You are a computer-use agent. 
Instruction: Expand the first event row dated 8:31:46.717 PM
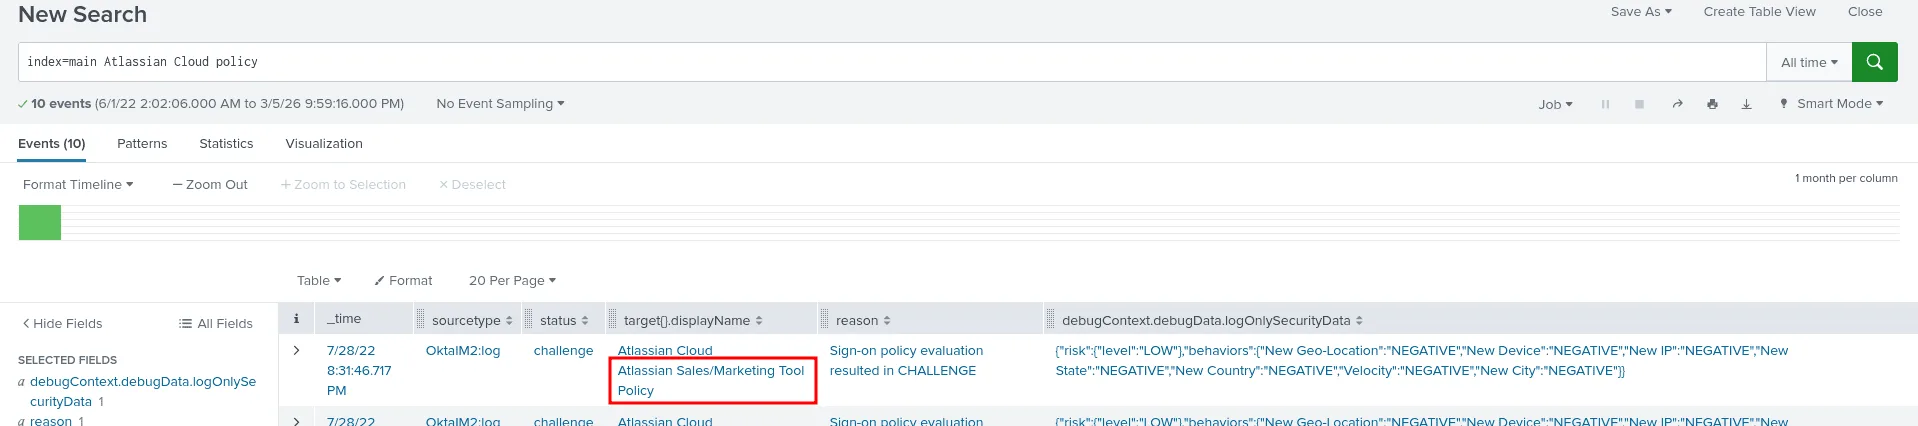pos(296,351)
